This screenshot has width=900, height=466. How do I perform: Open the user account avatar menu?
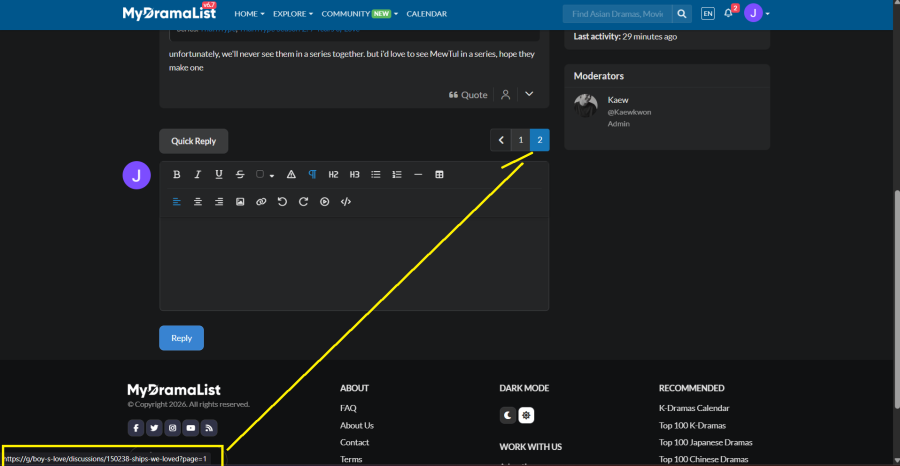(x=757, y=13)
